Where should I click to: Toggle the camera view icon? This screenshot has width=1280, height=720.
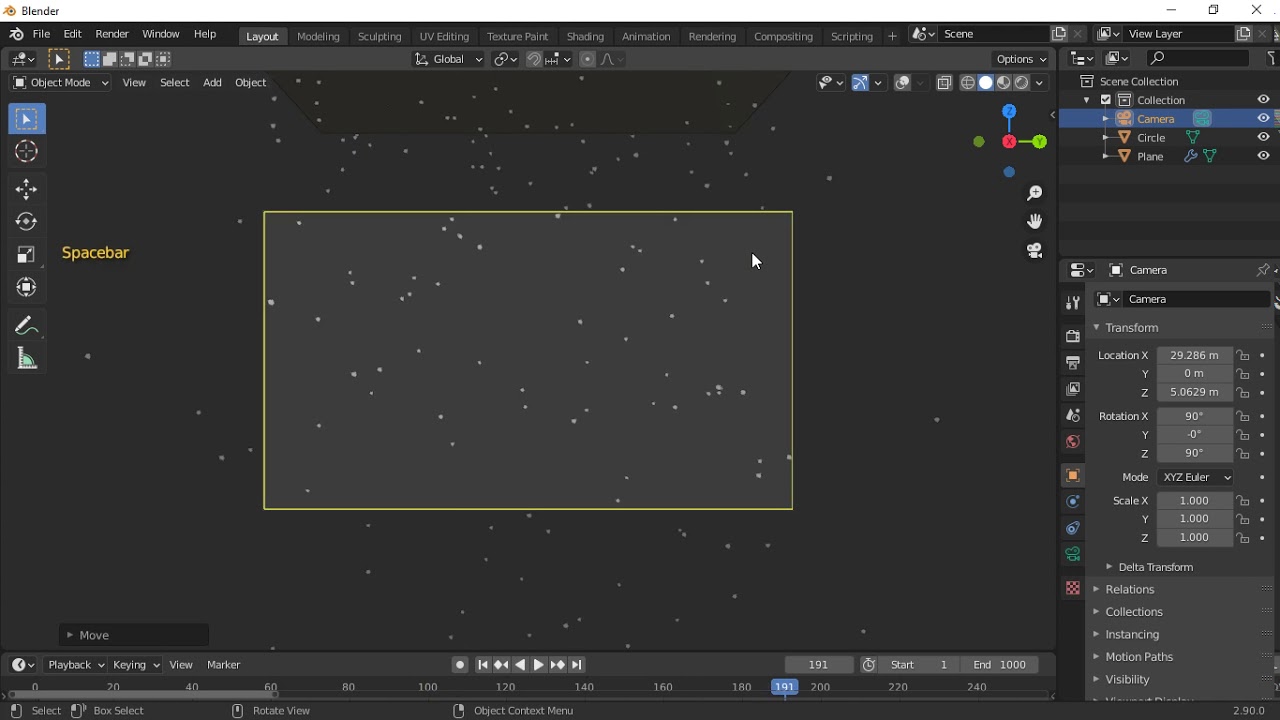coord(1035,250)
